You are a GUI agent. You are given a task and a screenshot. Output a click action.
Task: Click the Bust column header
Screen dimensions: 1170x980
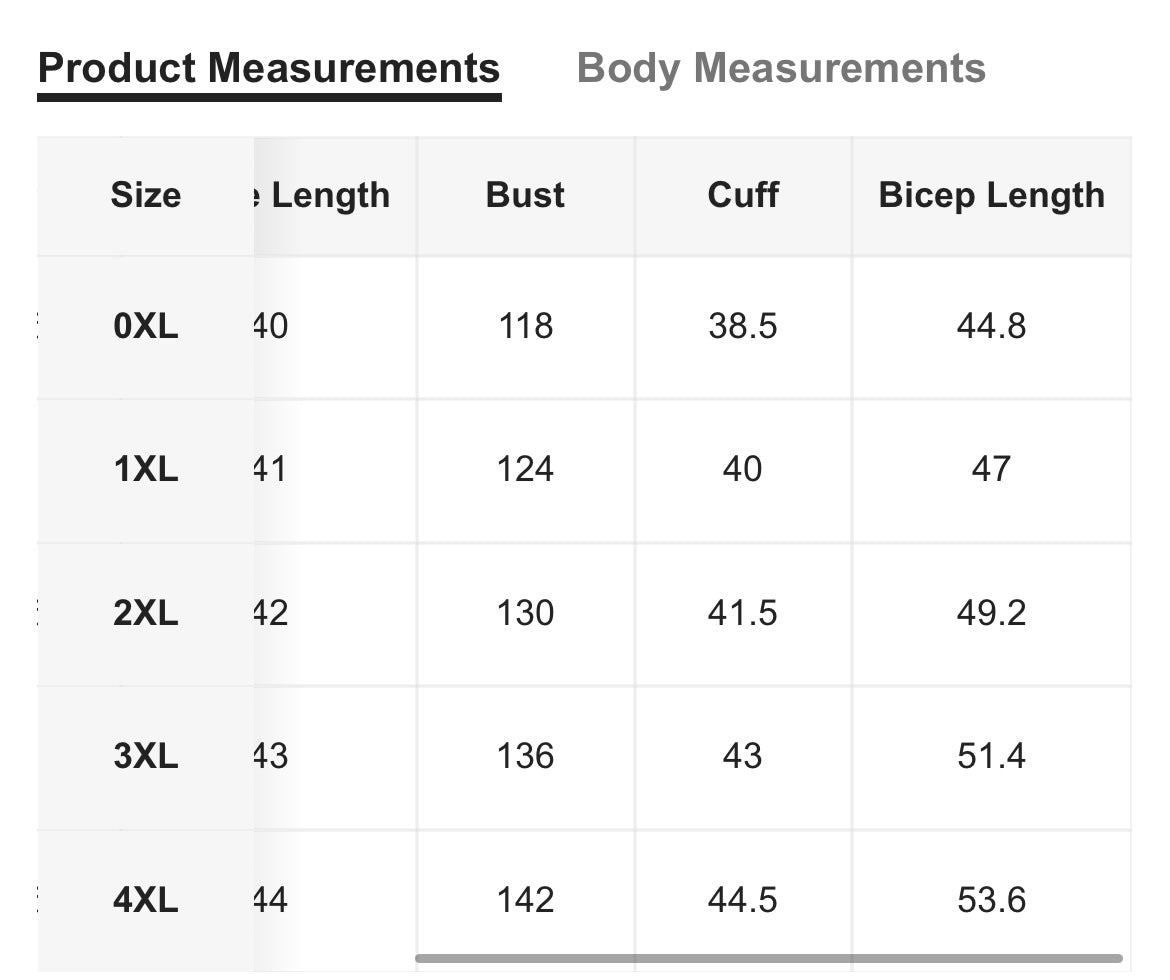(x=525, y=196)
